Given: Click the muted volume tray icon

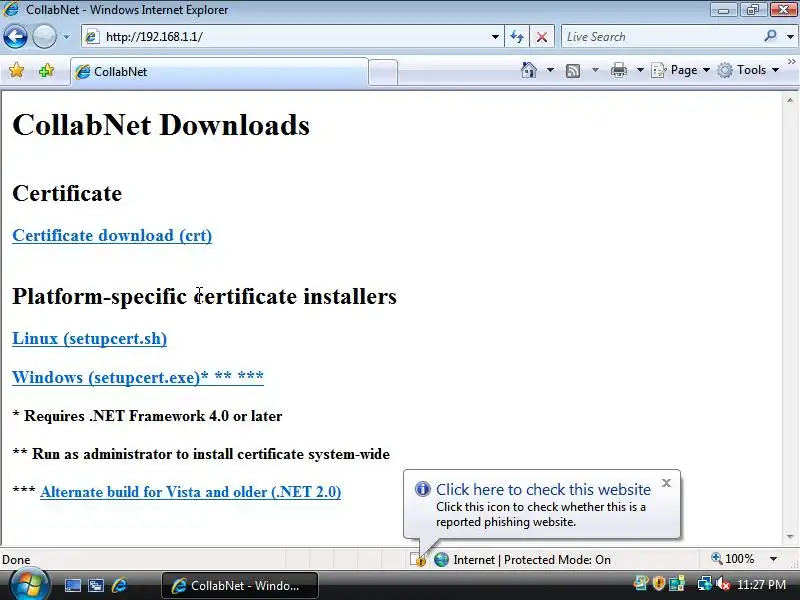Looking at the screenshot, I should tap(722, 583).
